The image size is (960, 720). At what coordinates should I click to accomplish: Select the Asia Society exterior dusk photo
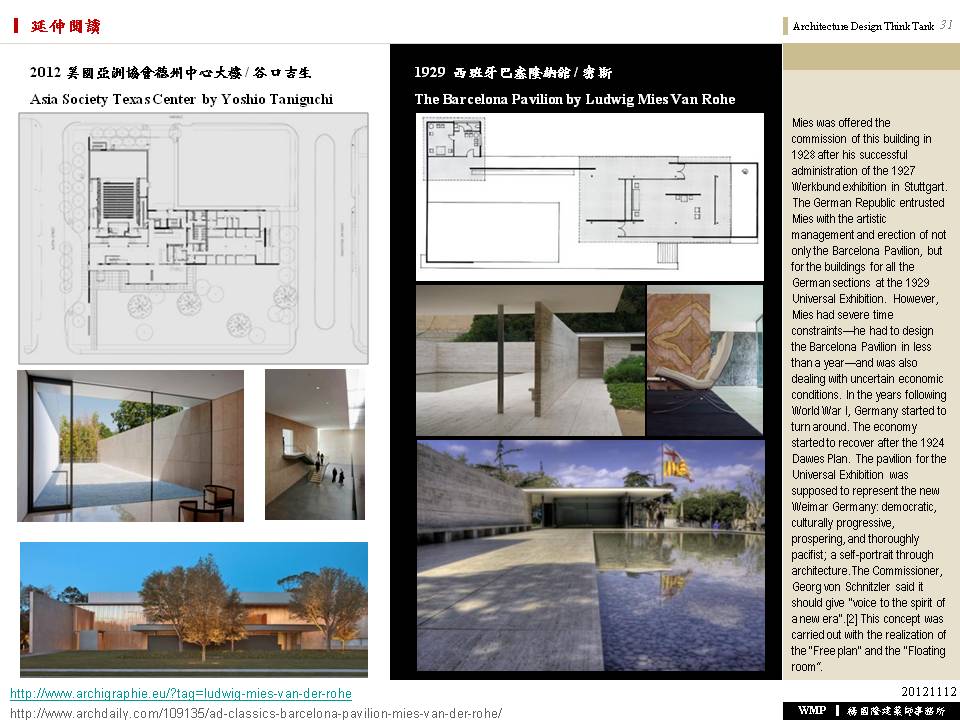click(x=193, y=609)
